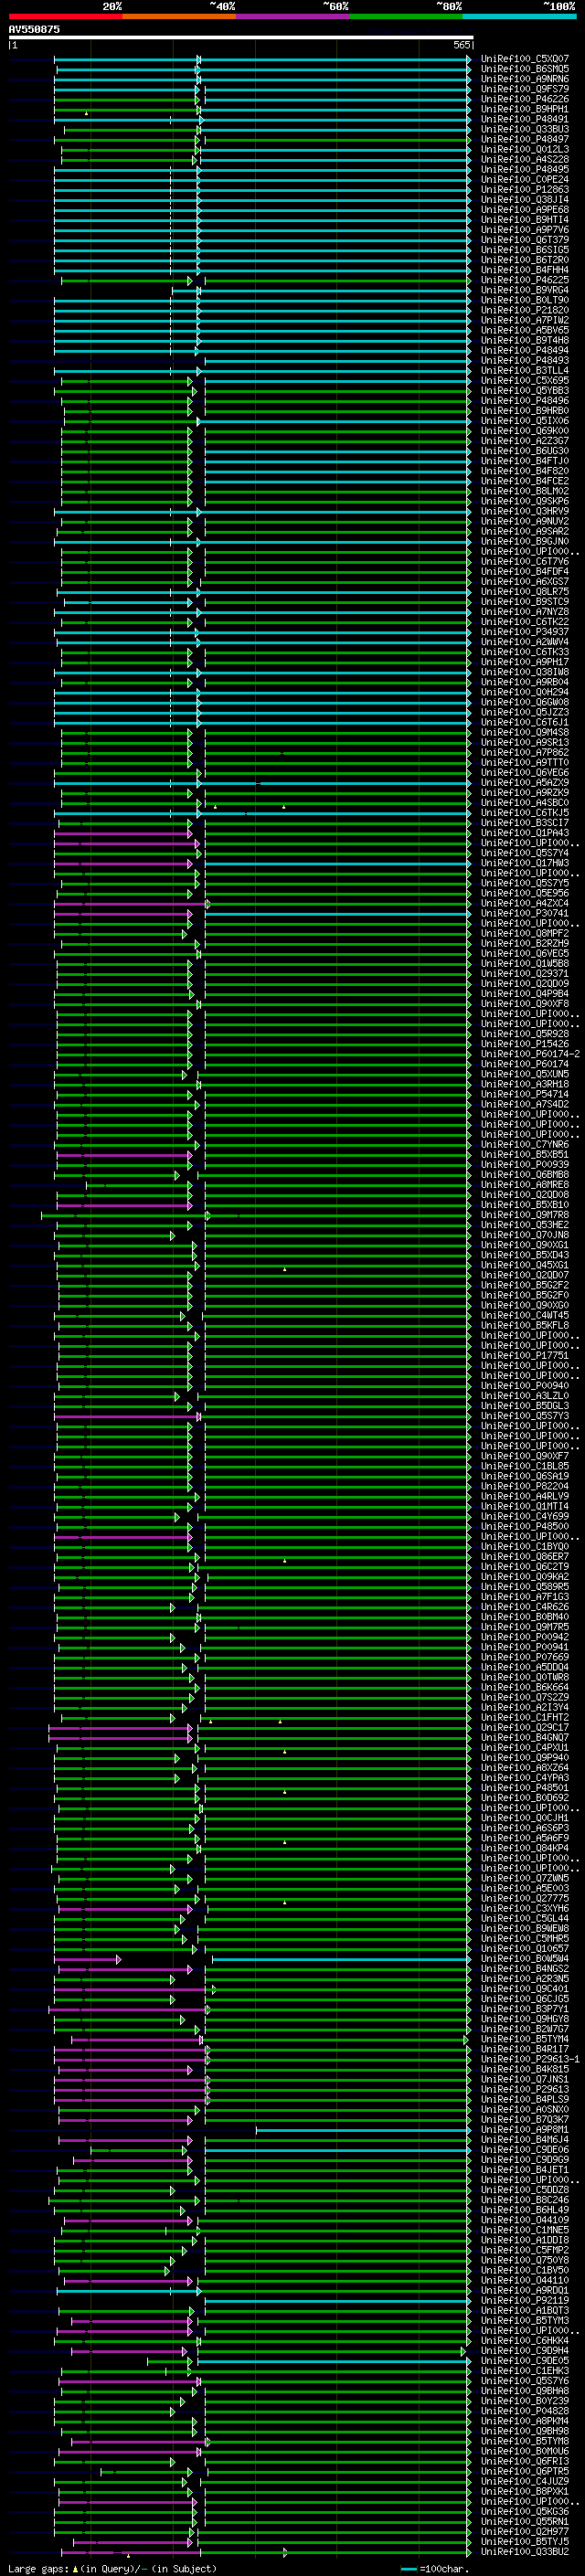Select the UniRef100_B8LM02 label
585x2576 pixels.
coord(525,491)
